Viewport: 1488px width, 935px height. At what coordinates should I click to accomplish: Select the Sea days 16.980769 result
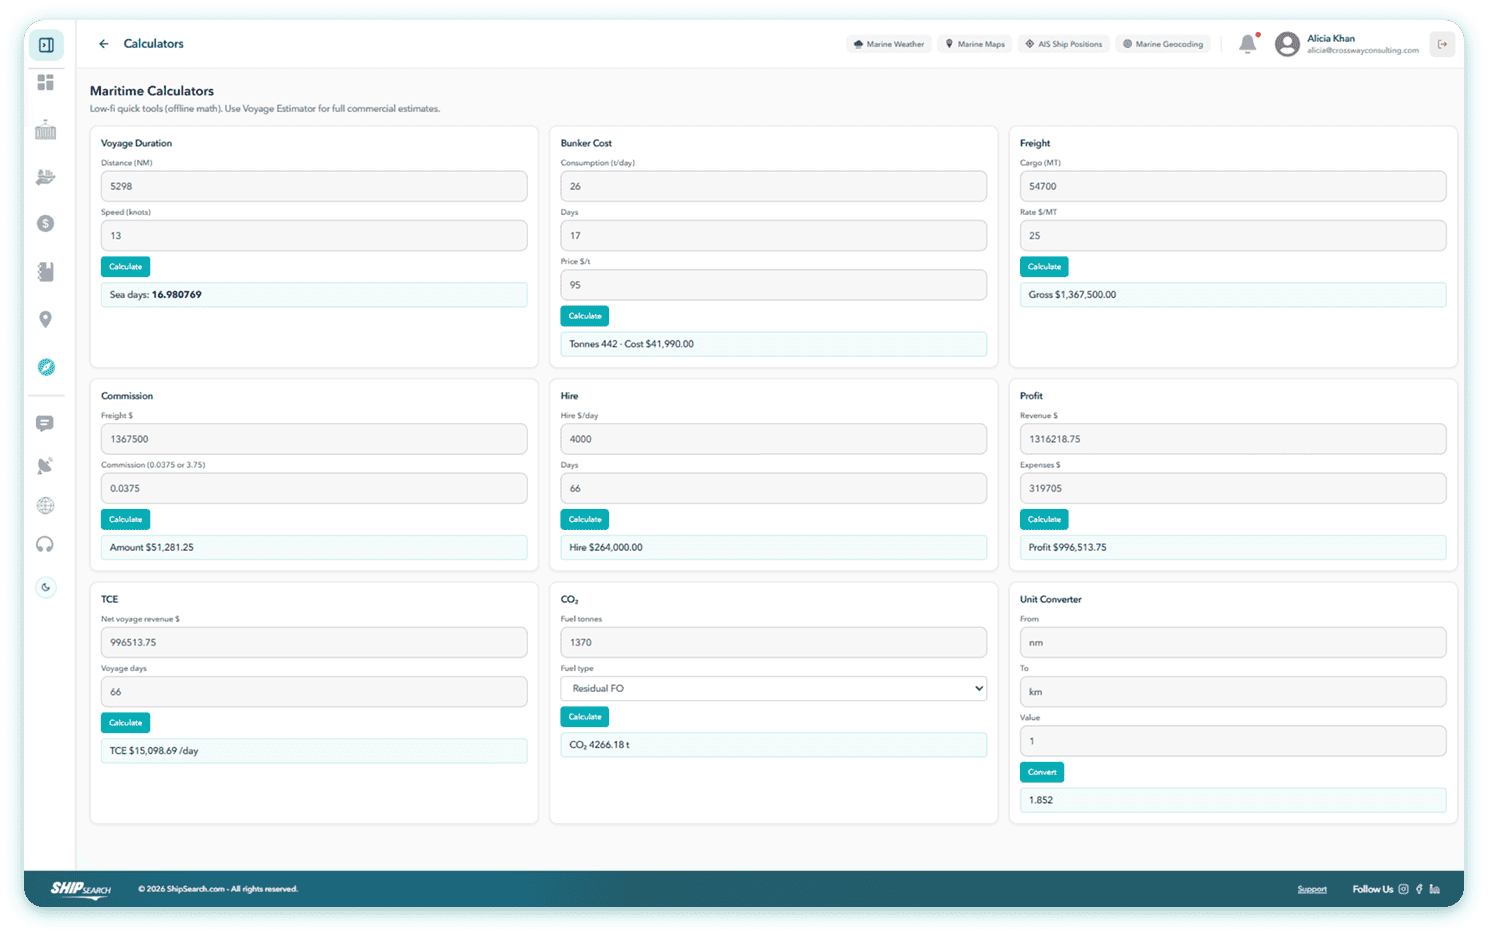pyautogui.click(x=314, y=295)
